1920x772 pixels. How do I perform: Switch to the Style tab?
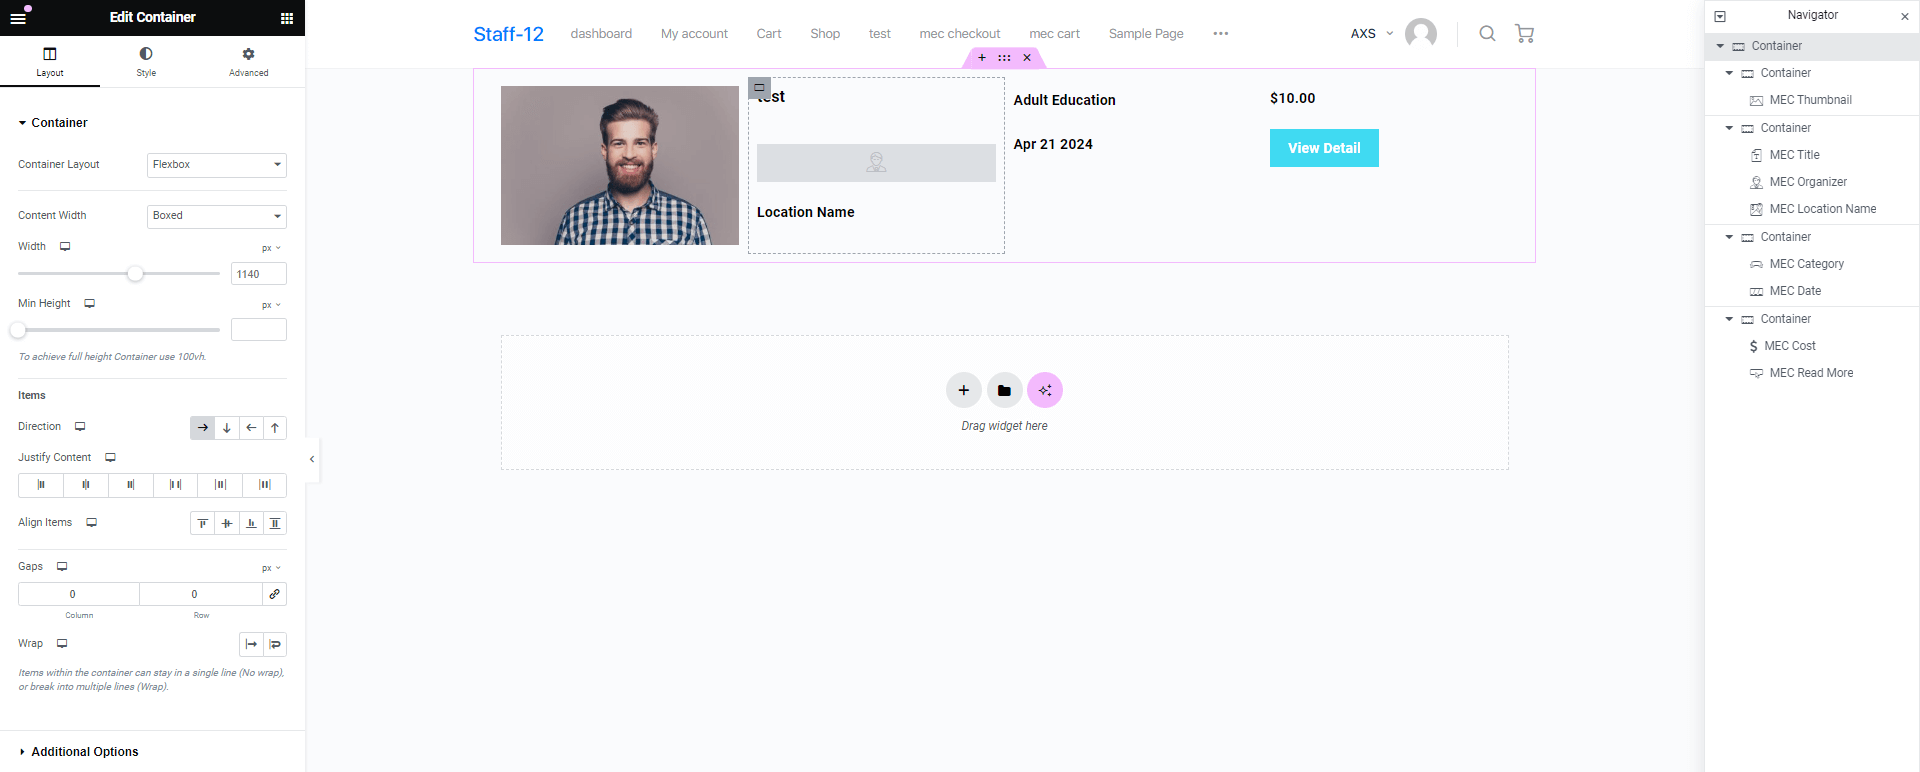coord(146,61)
